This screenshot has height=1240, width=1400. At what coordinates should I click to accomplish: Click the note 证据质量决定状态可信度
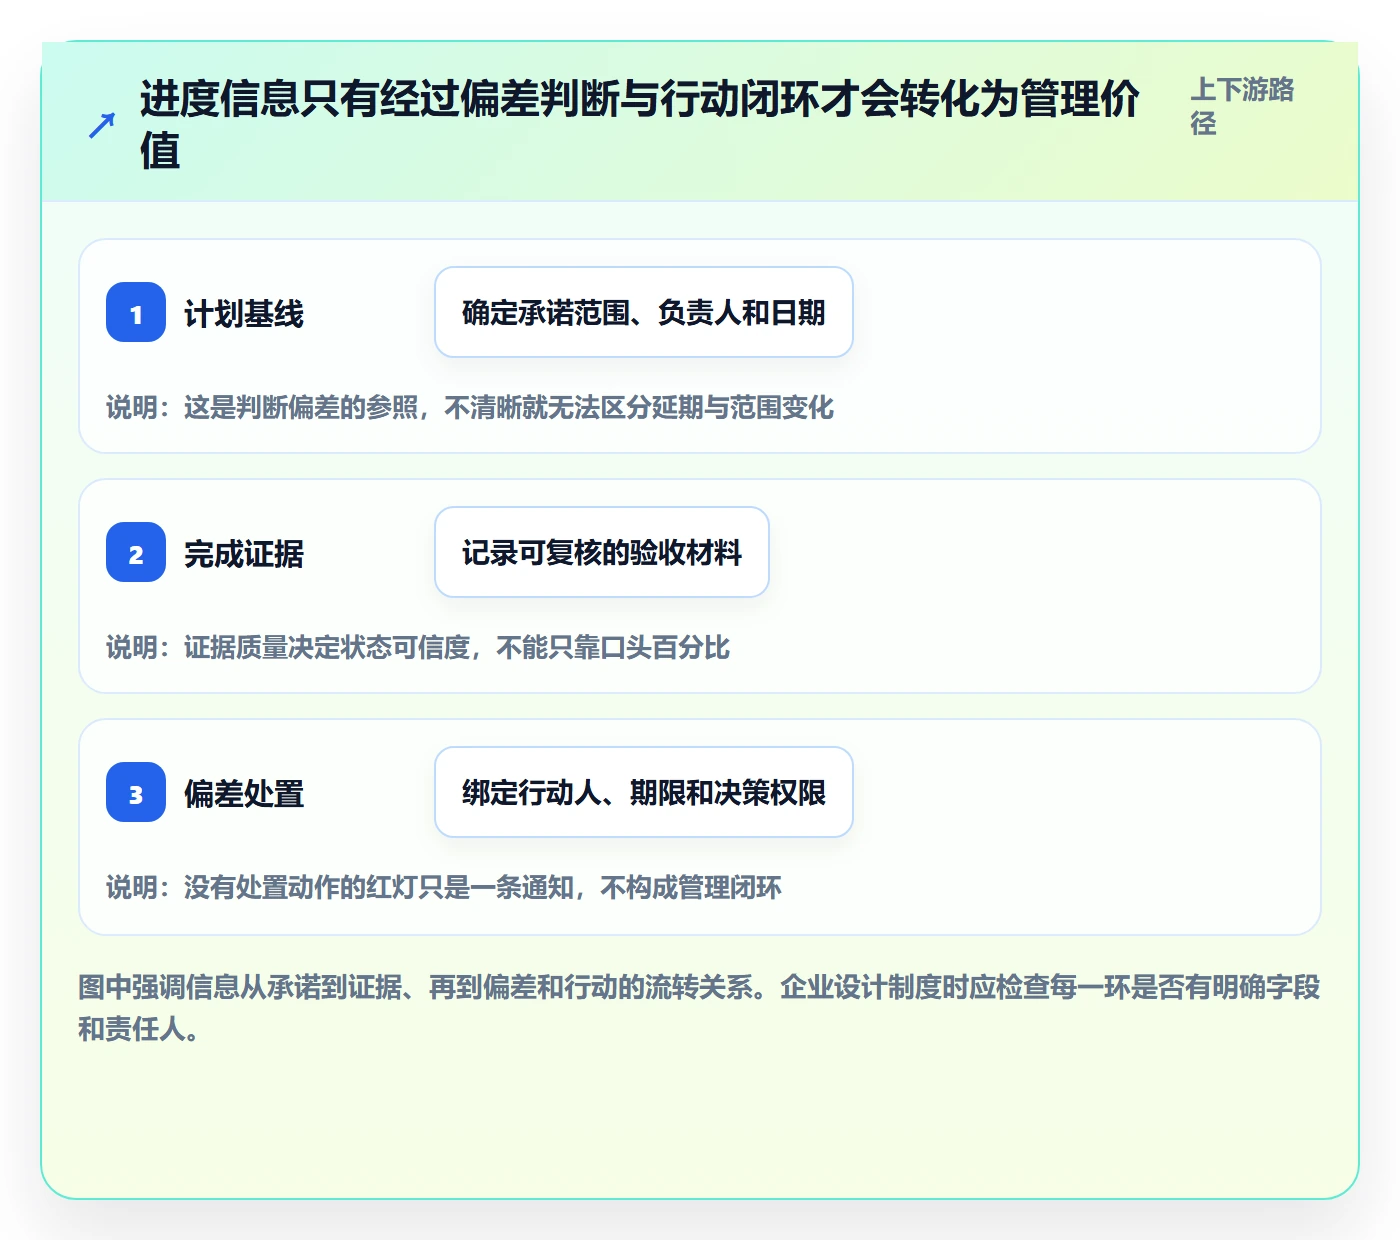coord(418,647)
